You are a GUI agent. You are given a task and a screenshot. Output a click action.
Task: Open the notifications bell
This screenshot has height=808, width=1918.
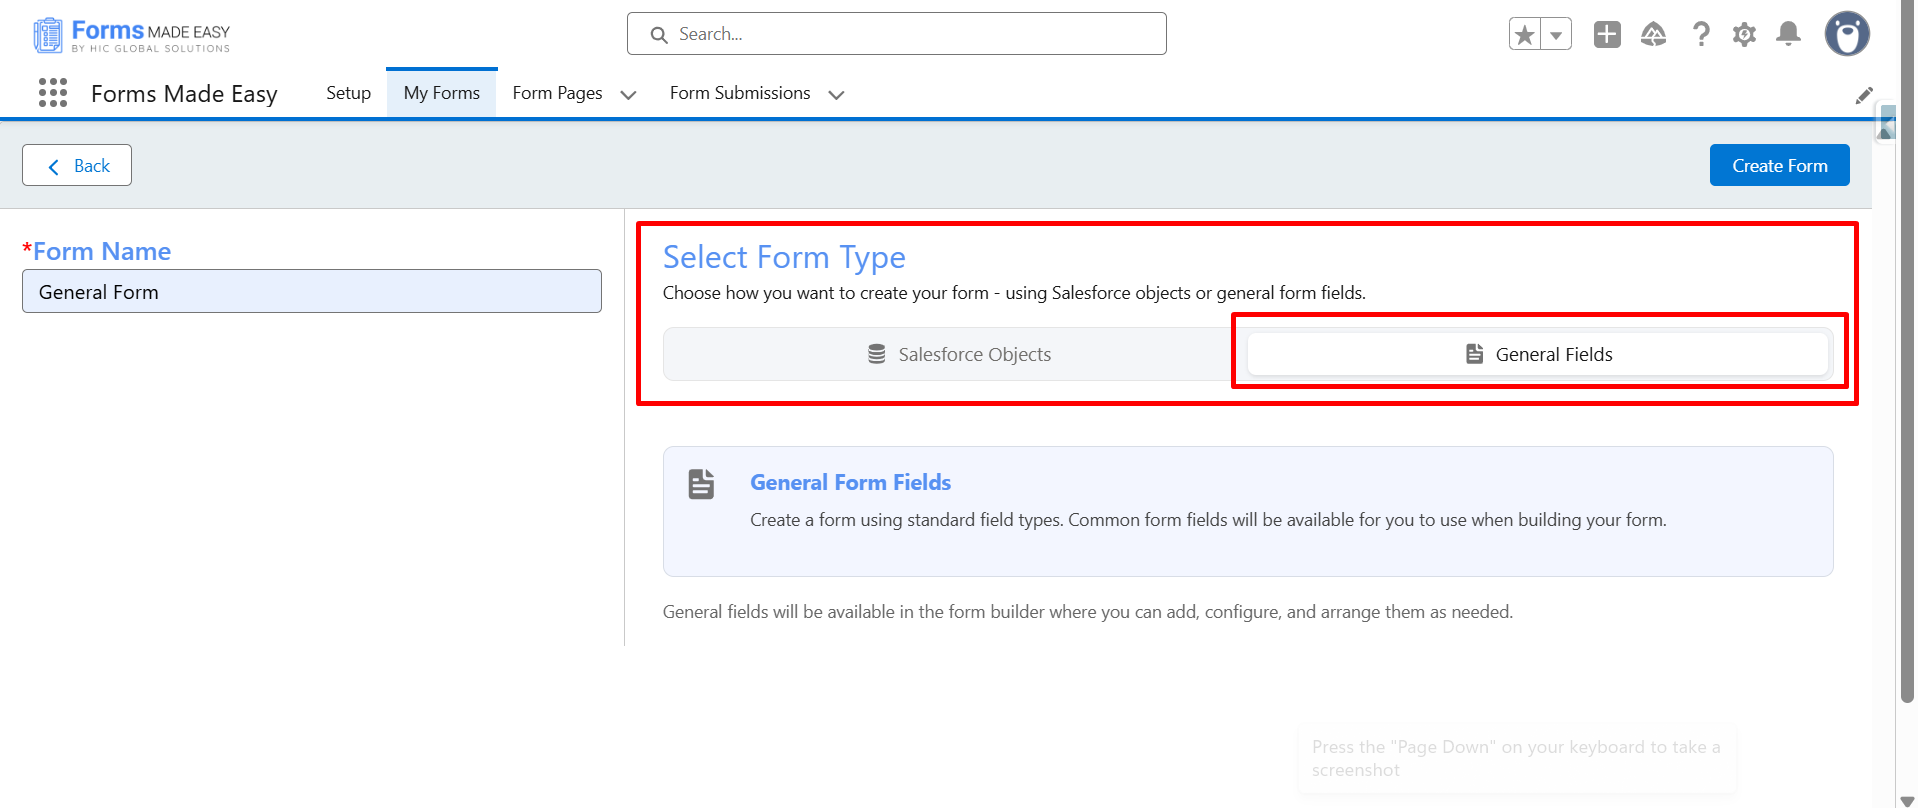click(1789, 34)
